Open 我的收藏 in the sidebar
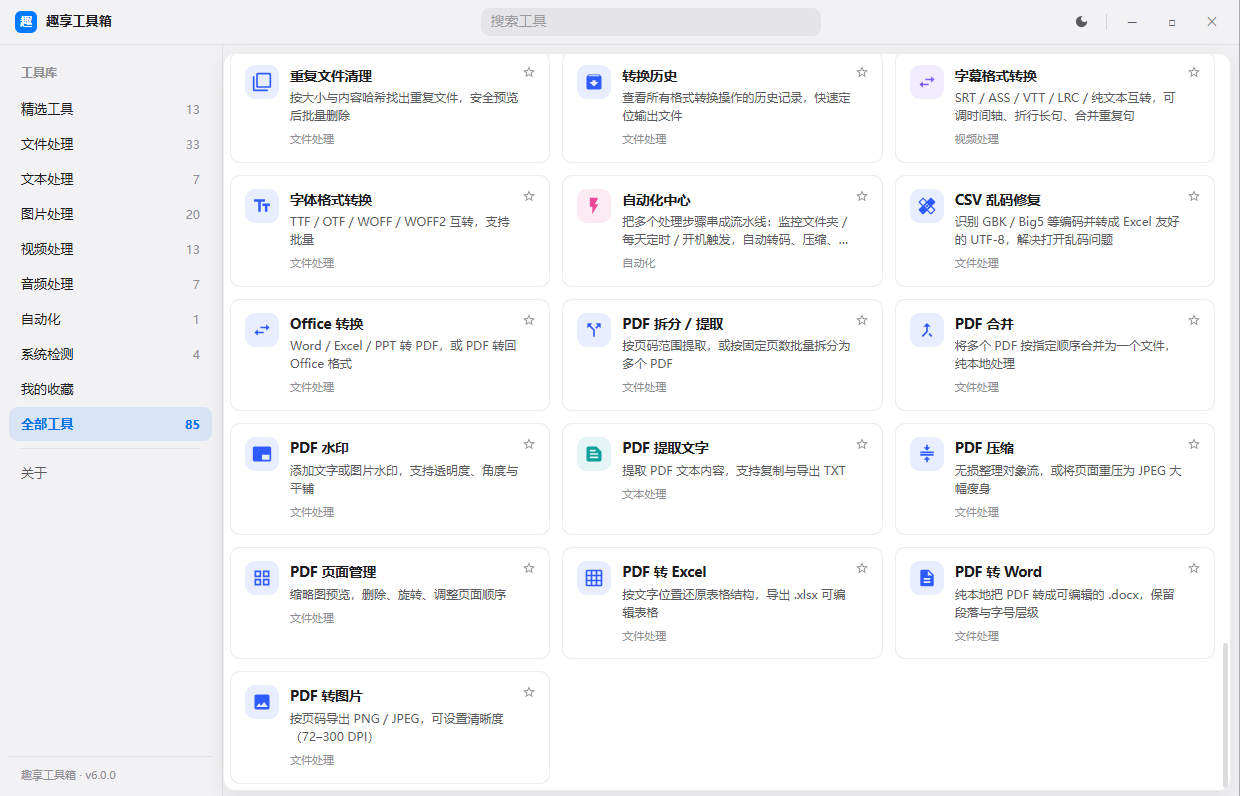This screenshot has height=796, width=1240. tap(110, 389)
